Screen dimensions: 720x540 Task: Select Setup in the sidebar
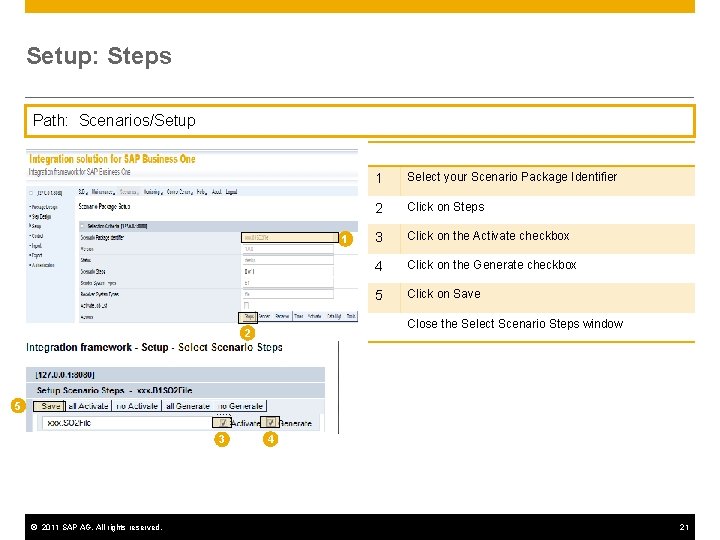pos(35,226)
